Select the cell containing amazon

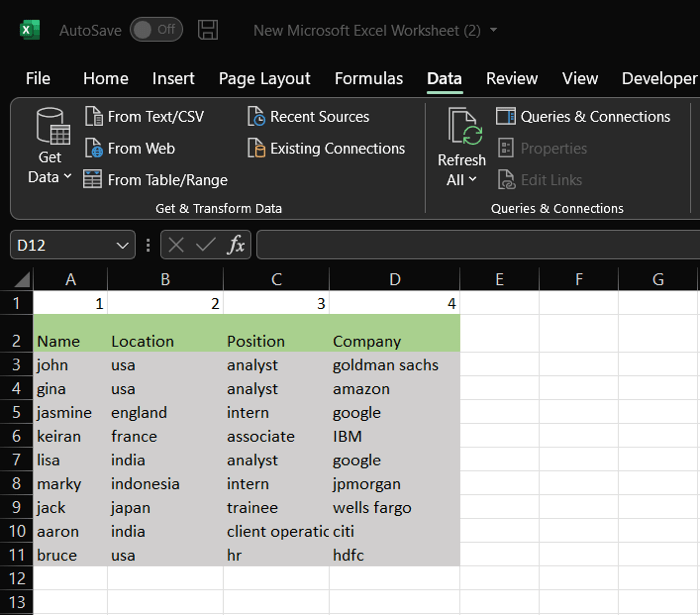[x=395, y=388]
